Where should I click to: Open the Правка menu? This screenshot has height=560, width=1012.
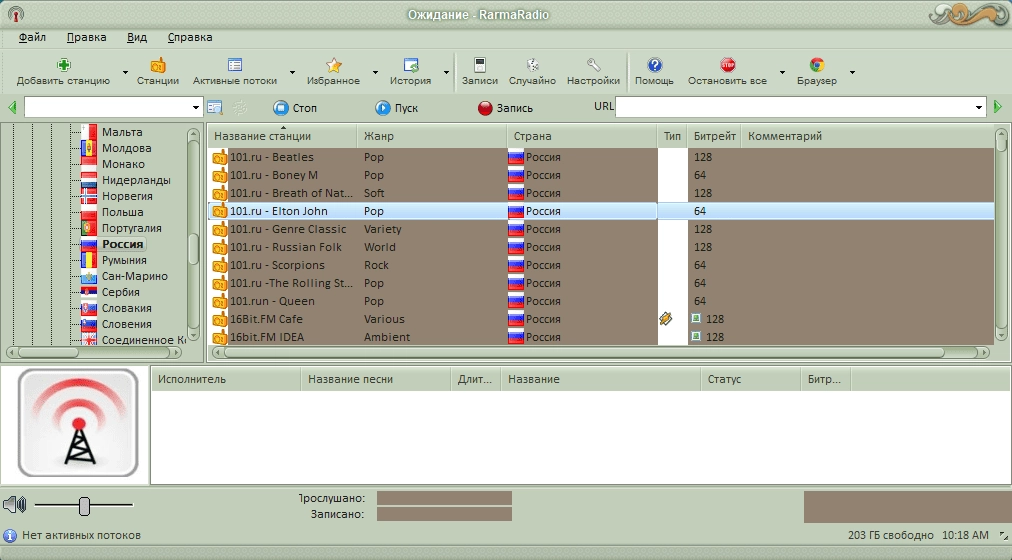(x=86, y=37)
